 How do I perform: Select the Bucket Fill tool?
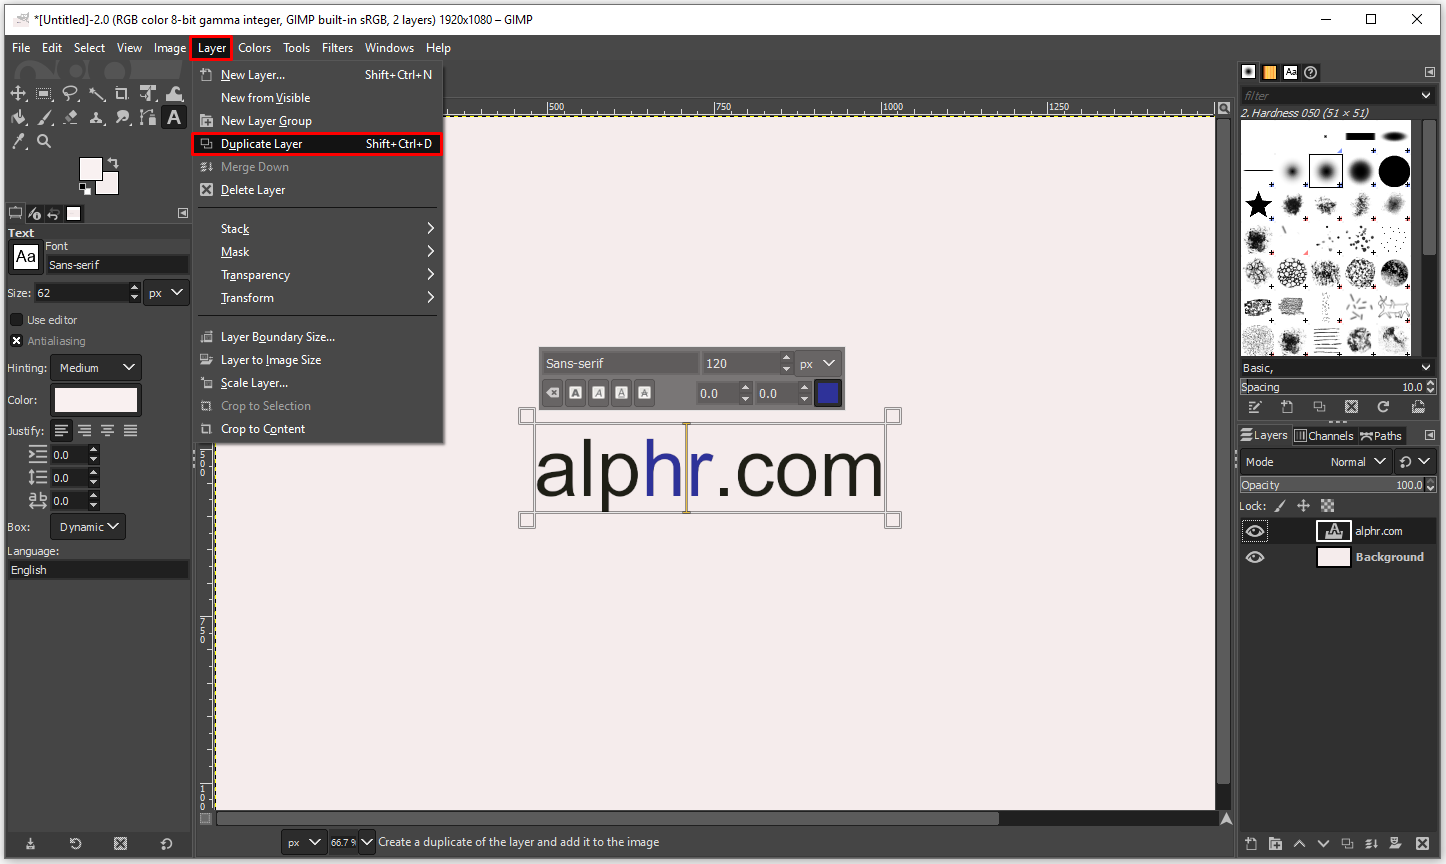tap(18, 117)
